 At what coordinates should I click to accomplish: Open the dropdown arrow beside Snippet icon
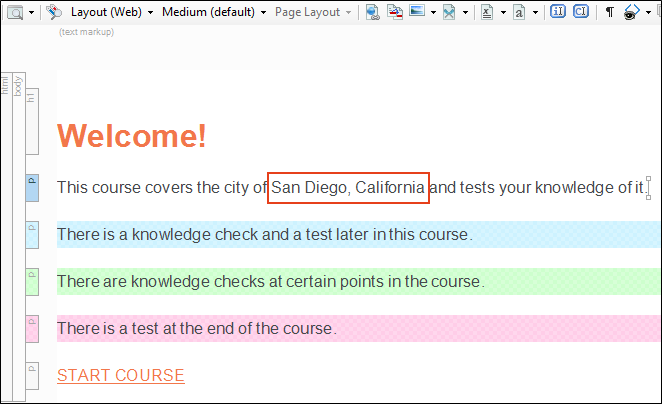pos(465,13)
